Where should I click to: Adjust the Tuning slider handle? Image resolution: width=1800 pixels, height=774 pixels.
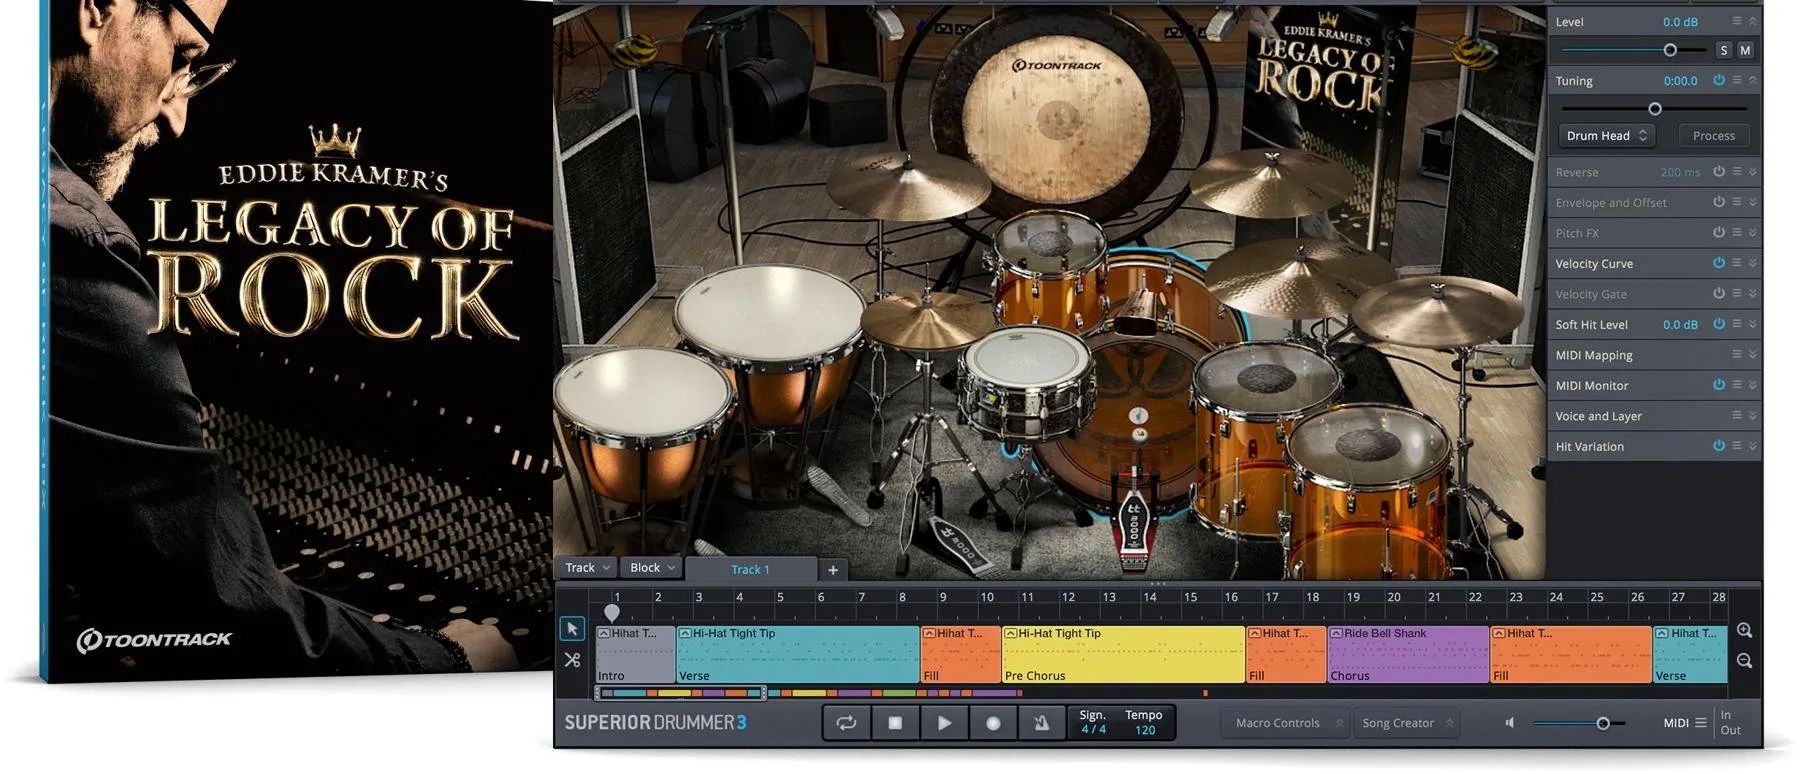1655,109
